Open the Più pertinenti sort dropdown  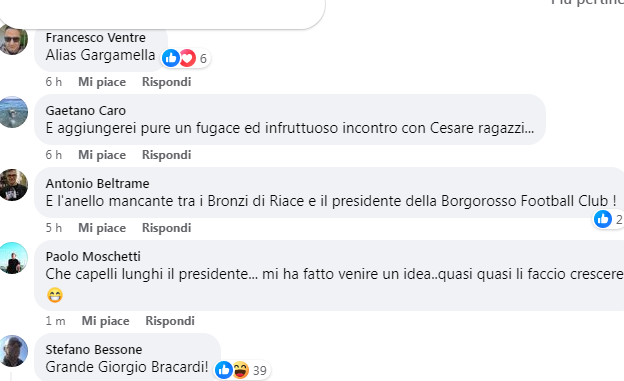point(587,2)
